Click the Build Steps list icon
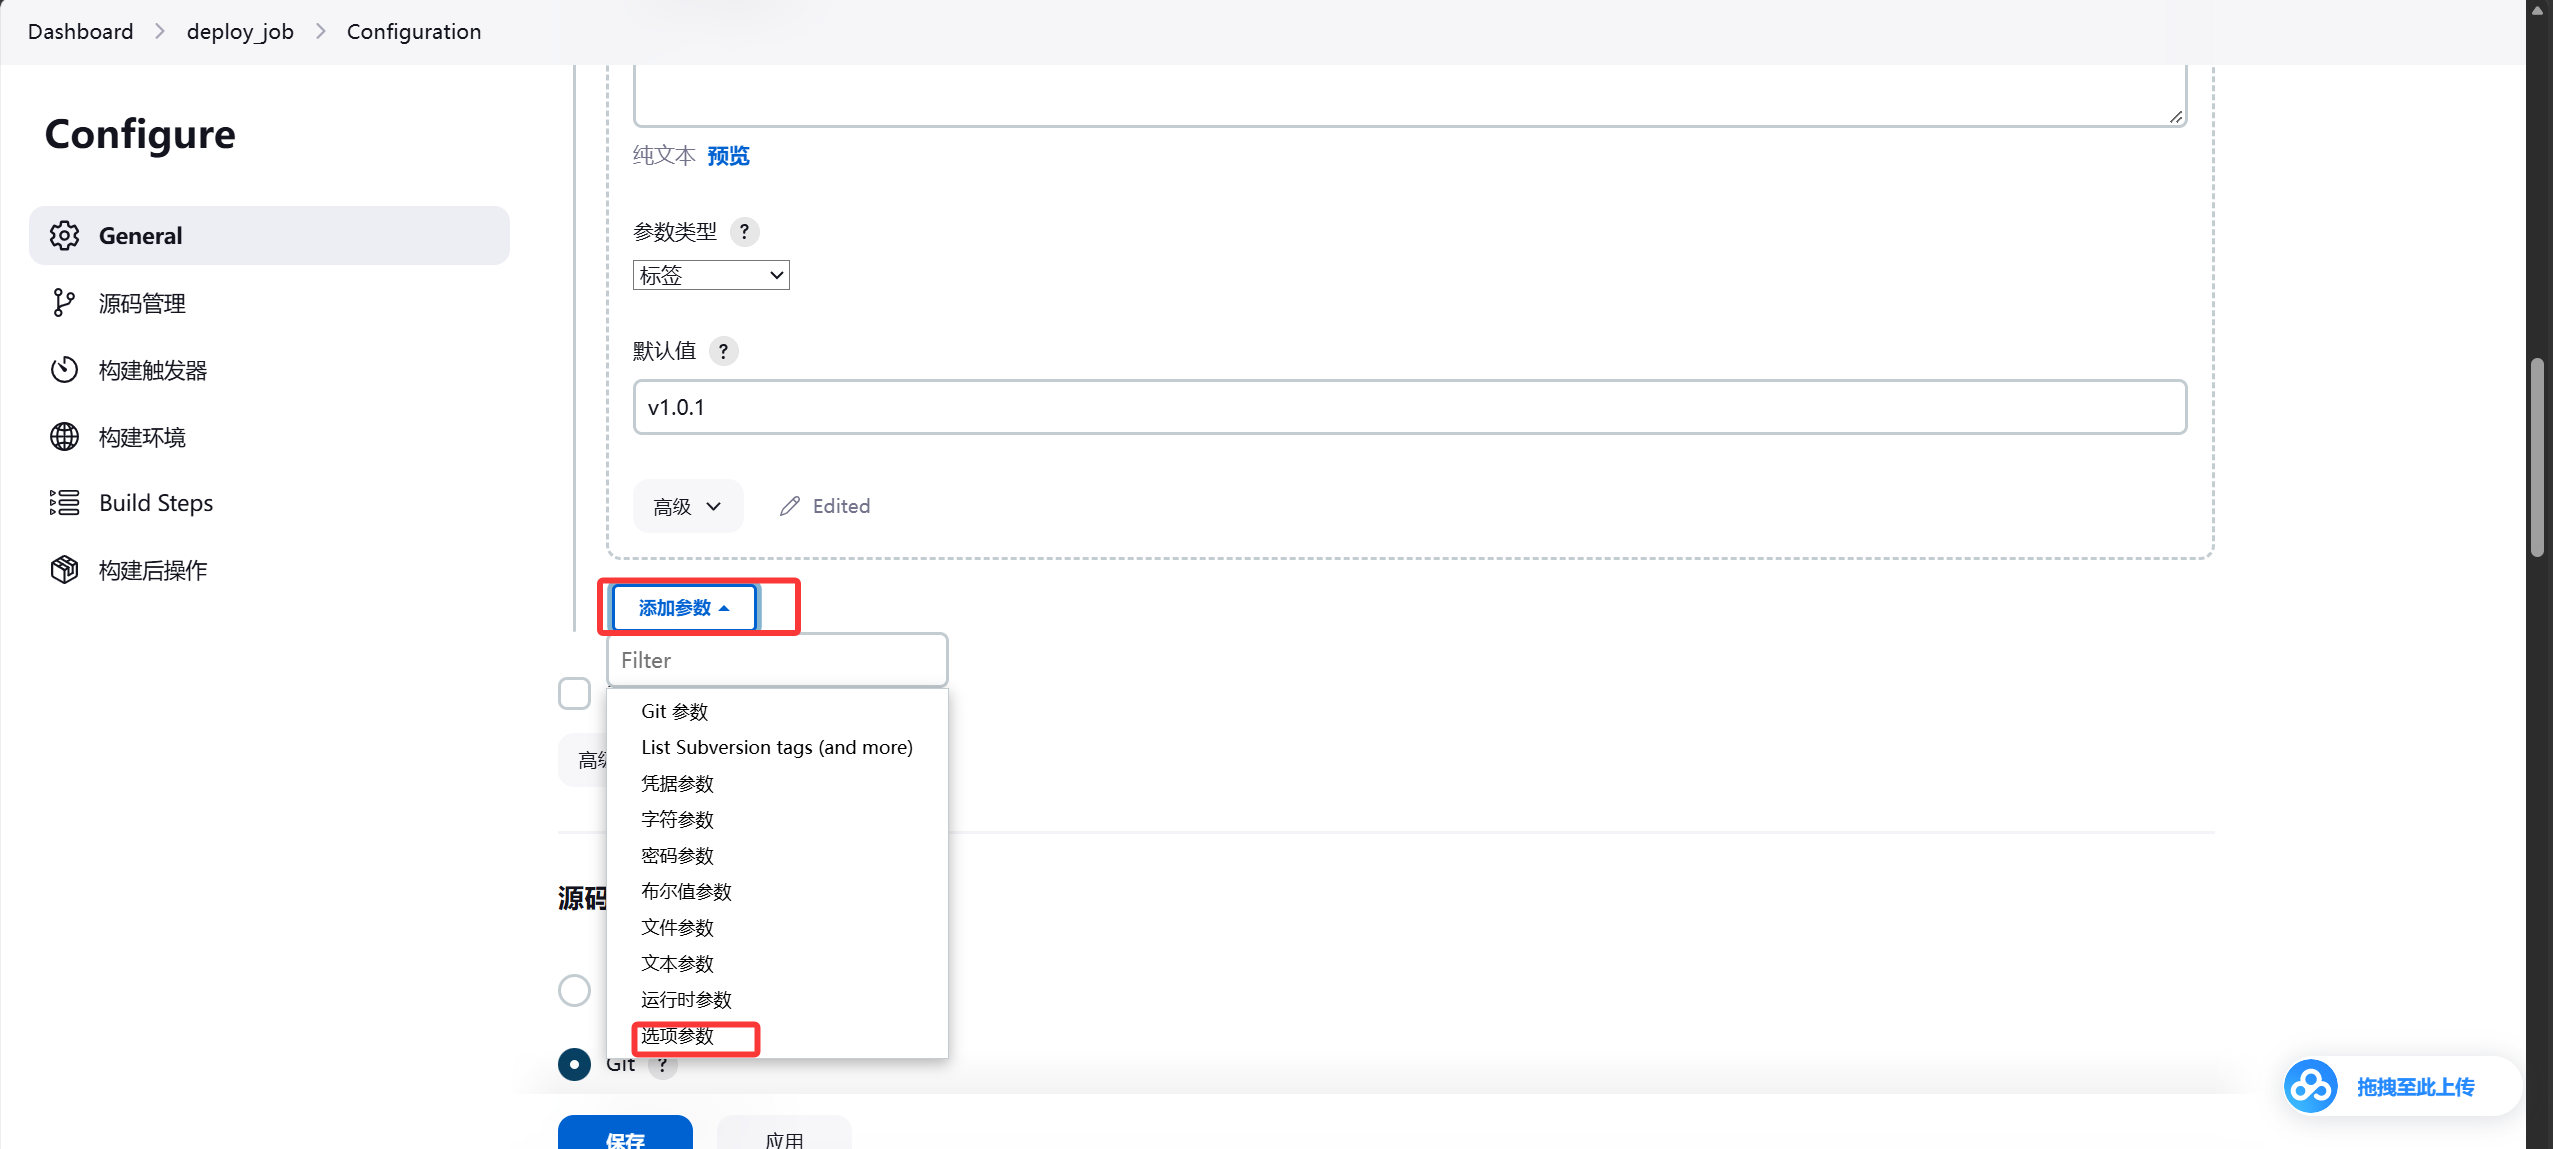The image size is (2553, 1149). 64,503
